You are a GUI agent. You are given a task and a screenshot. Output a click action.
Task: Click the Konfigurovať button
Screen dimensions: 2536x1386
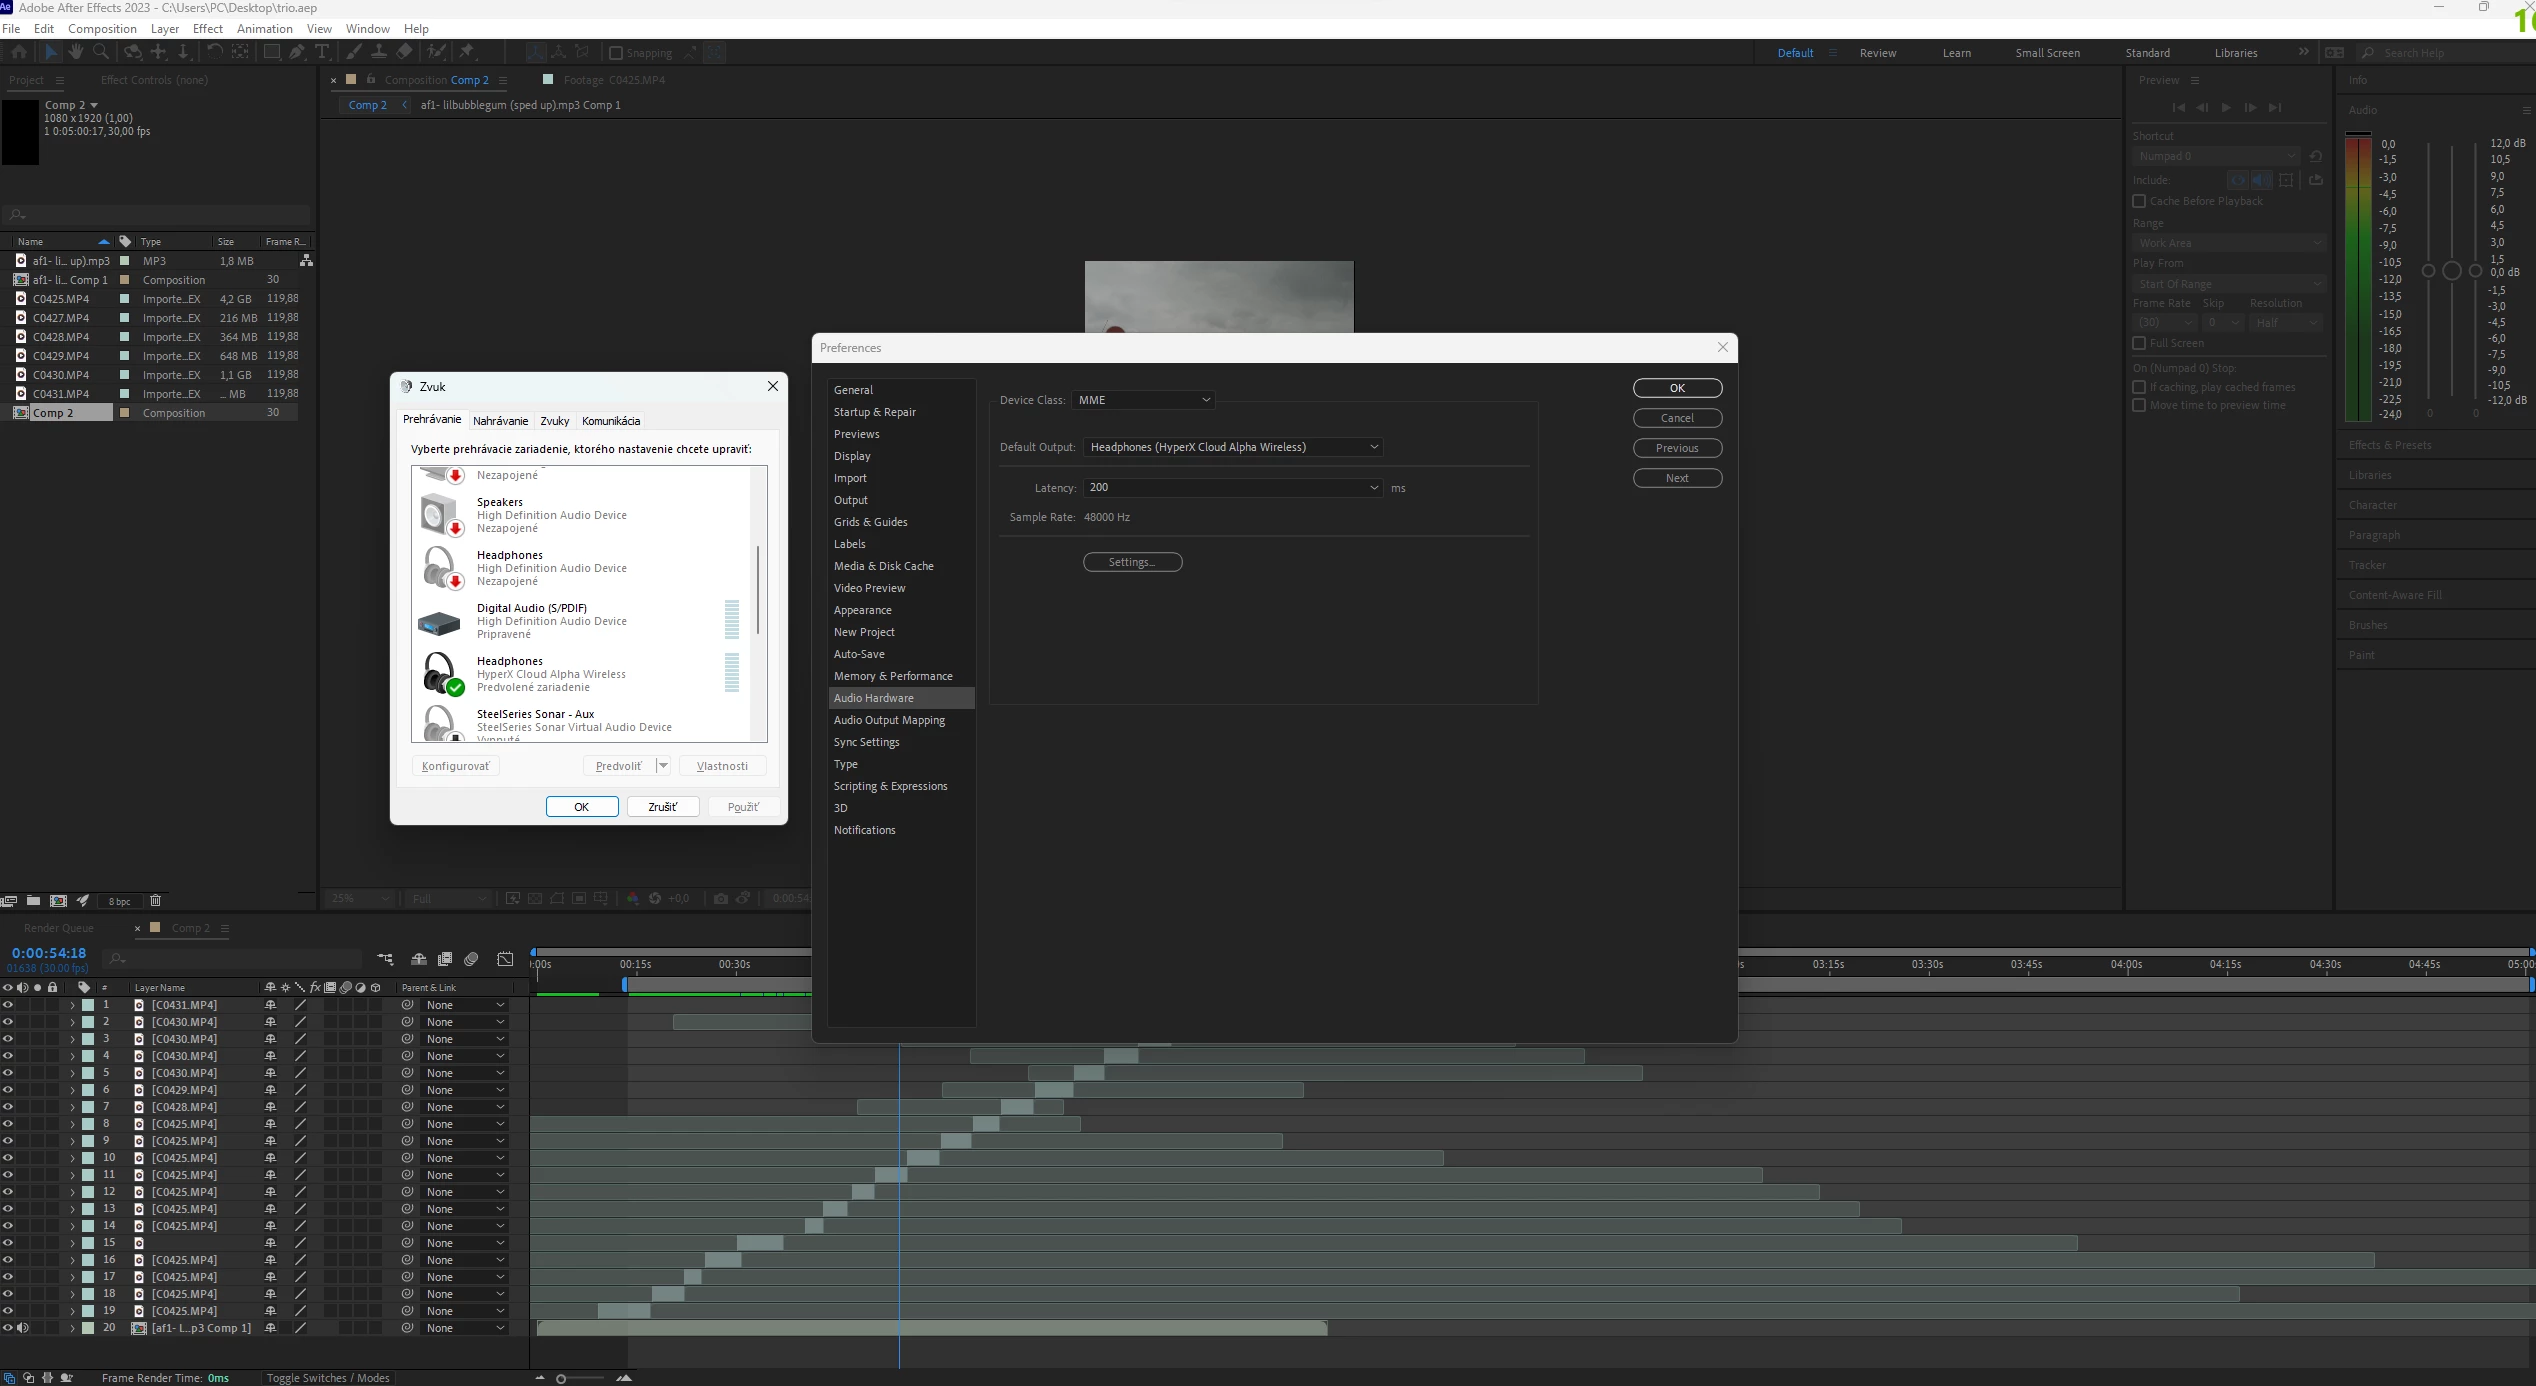tap(455, 766)
